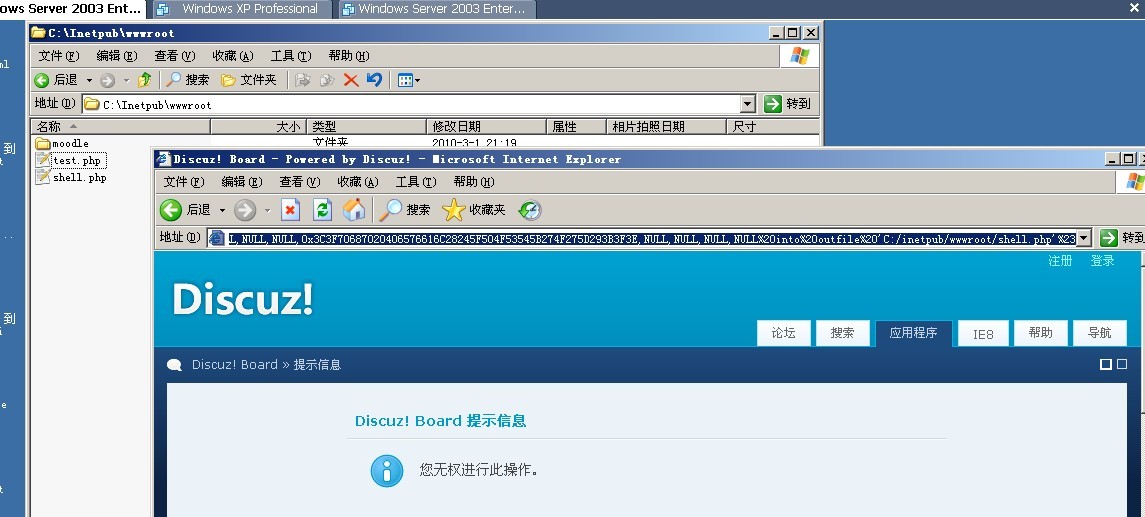The image size is (1145, 517).
Task: Click the IE Stop icon
Action: pyautogui.click(x=291, y=210)
